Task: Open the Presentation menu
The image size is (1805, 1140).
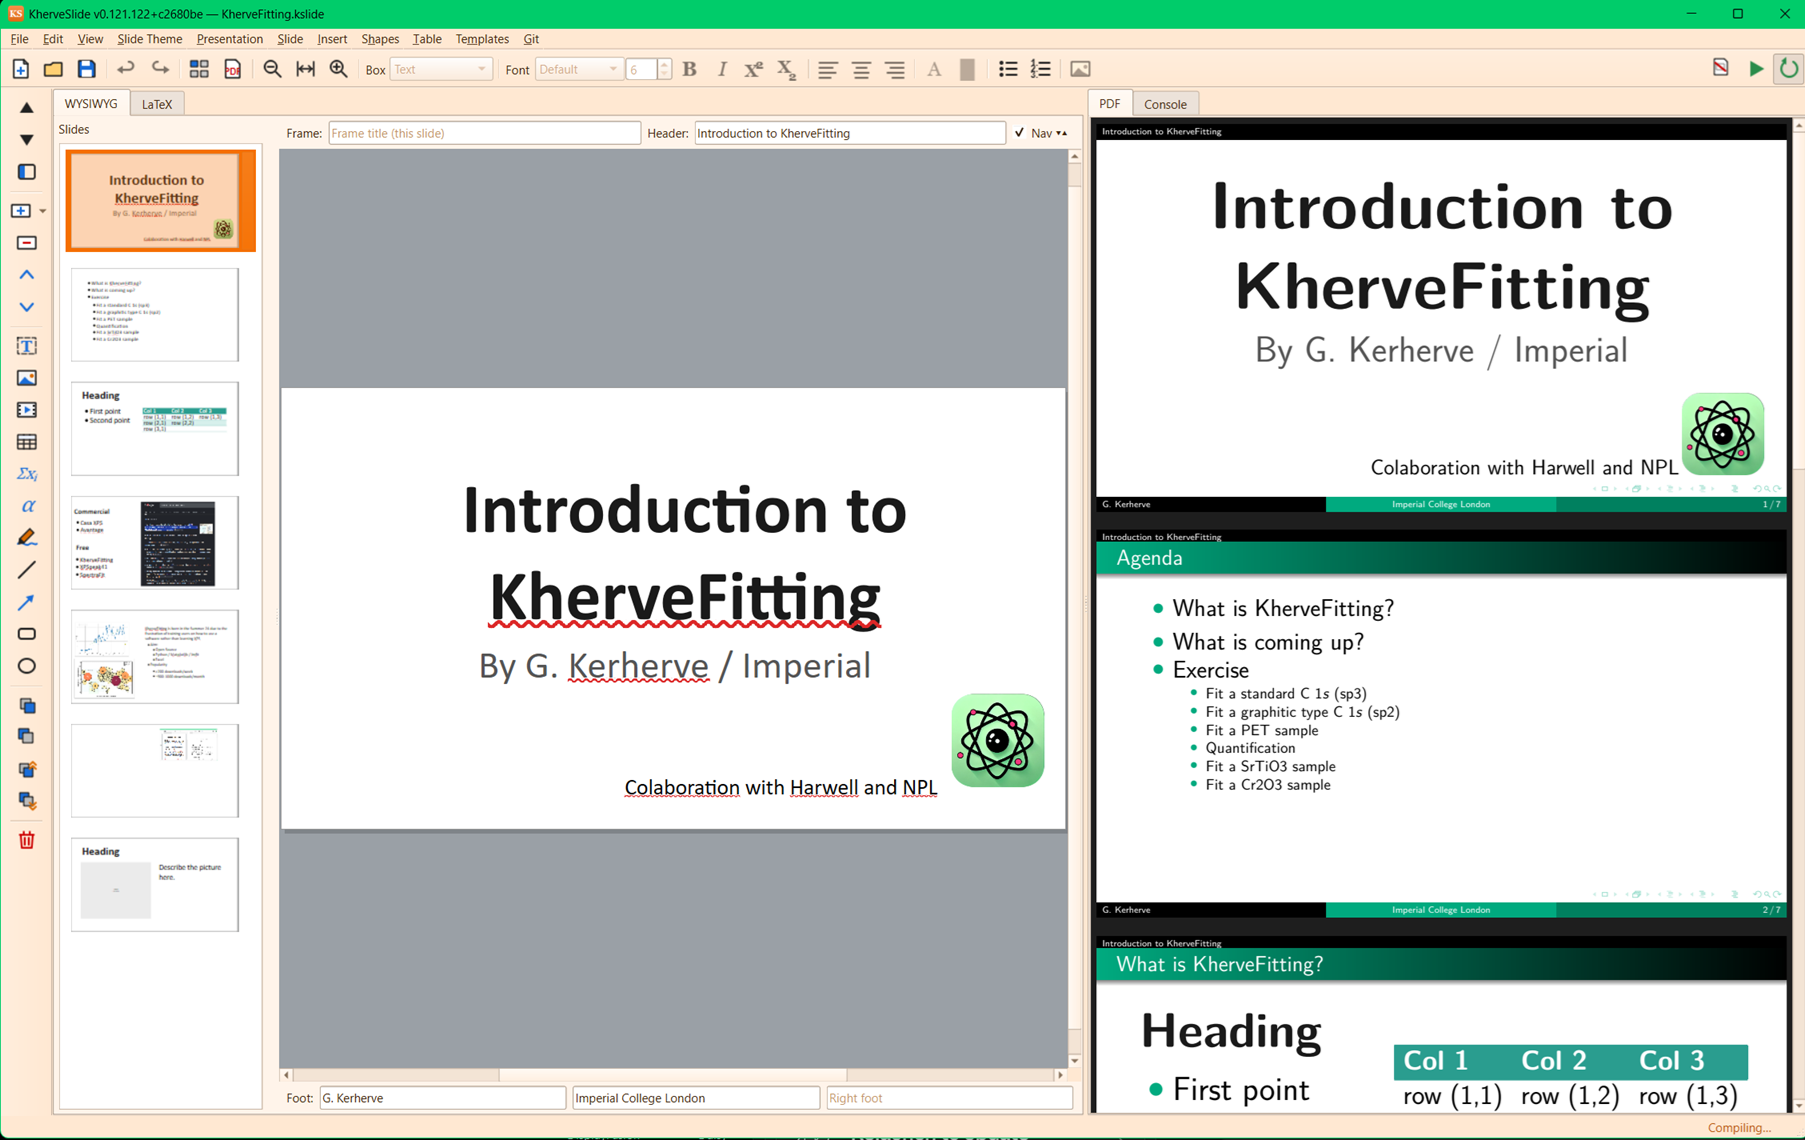Action: 230,39
